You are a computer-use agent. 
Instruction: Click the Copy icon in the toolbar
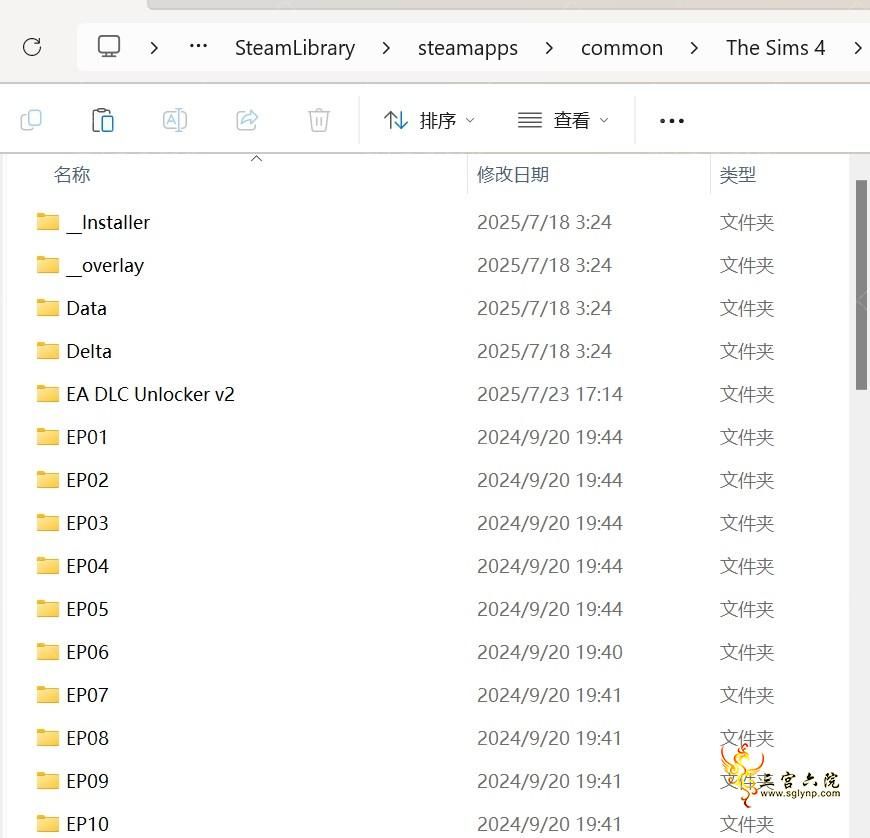(x=31, y=120)
